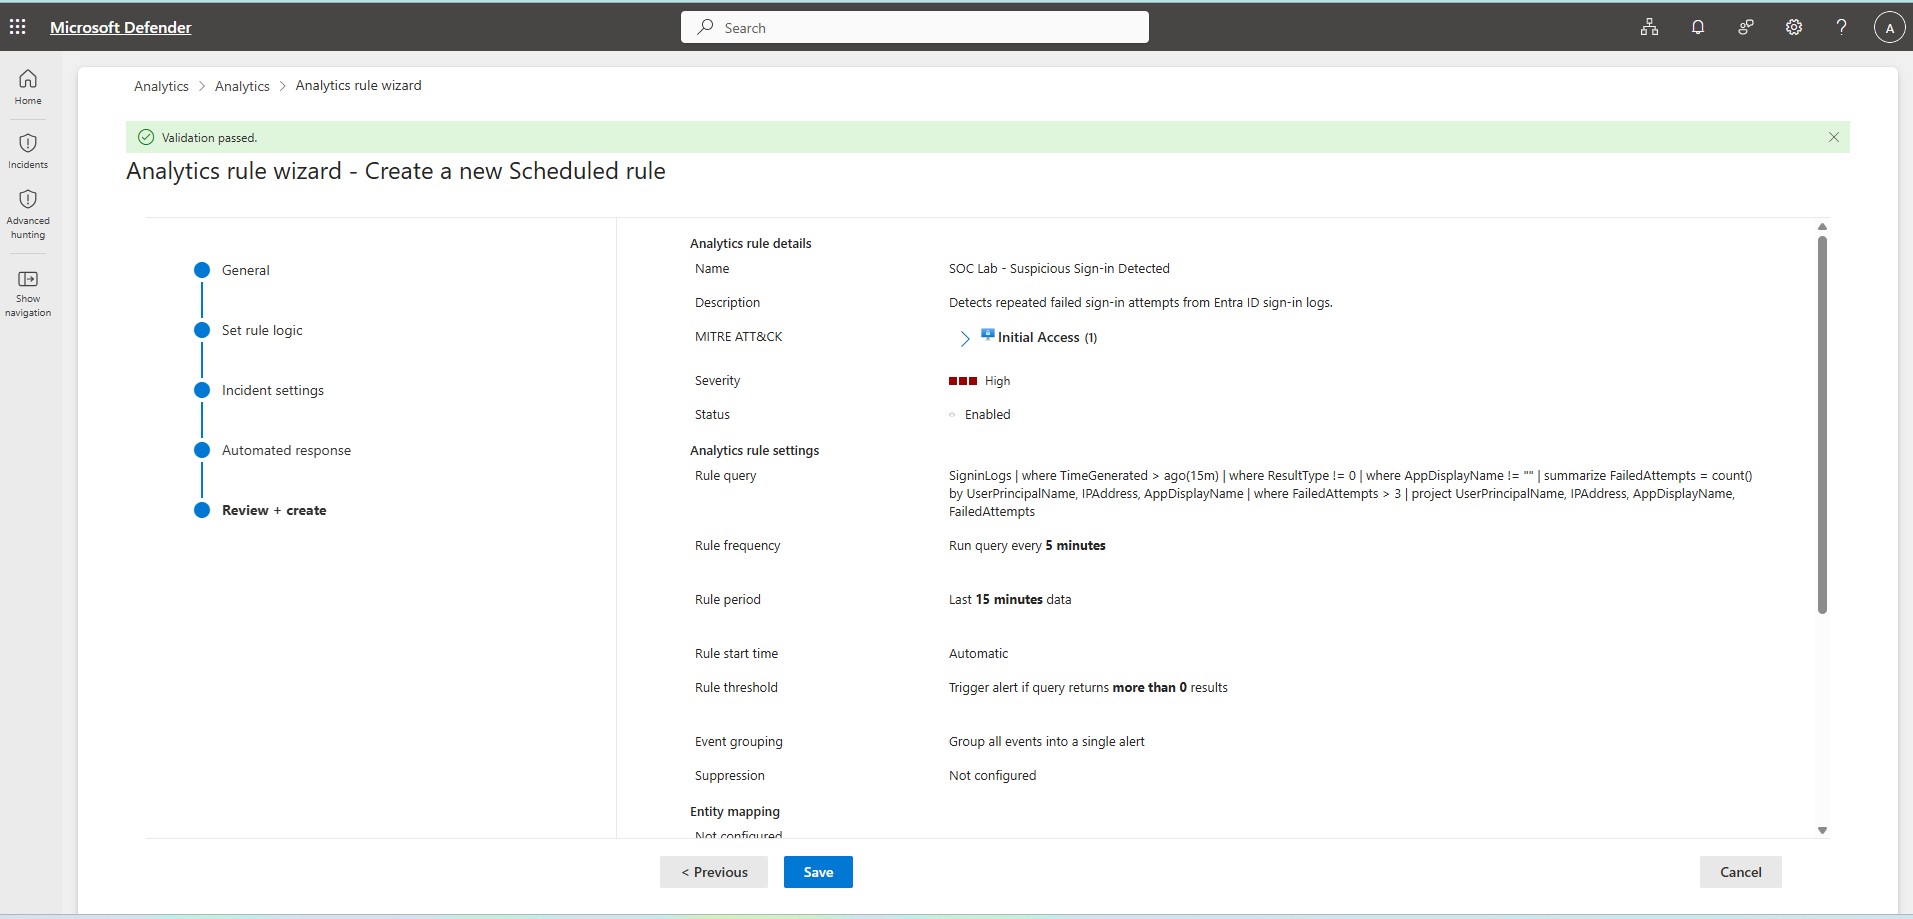Open Advanced hunting in the sidebar
The height and width of the screenshot is (919, 1913).
28,214
